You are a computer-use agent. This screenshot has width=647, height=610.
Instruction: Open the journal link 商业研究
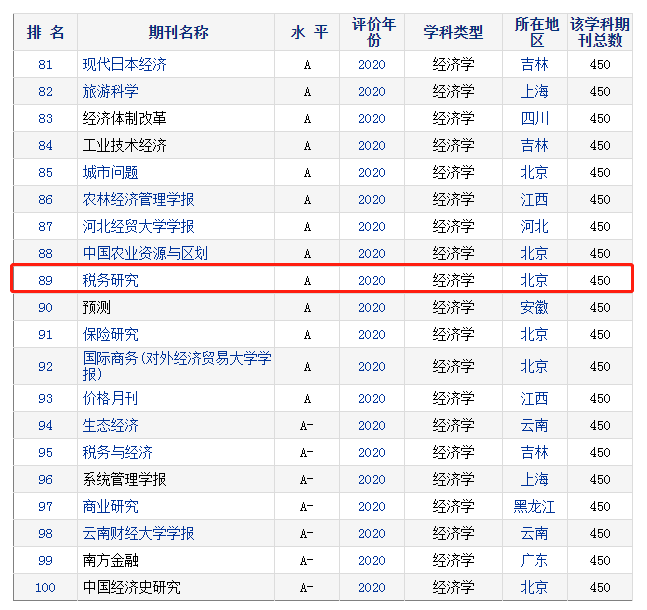(x=111, y=506)
